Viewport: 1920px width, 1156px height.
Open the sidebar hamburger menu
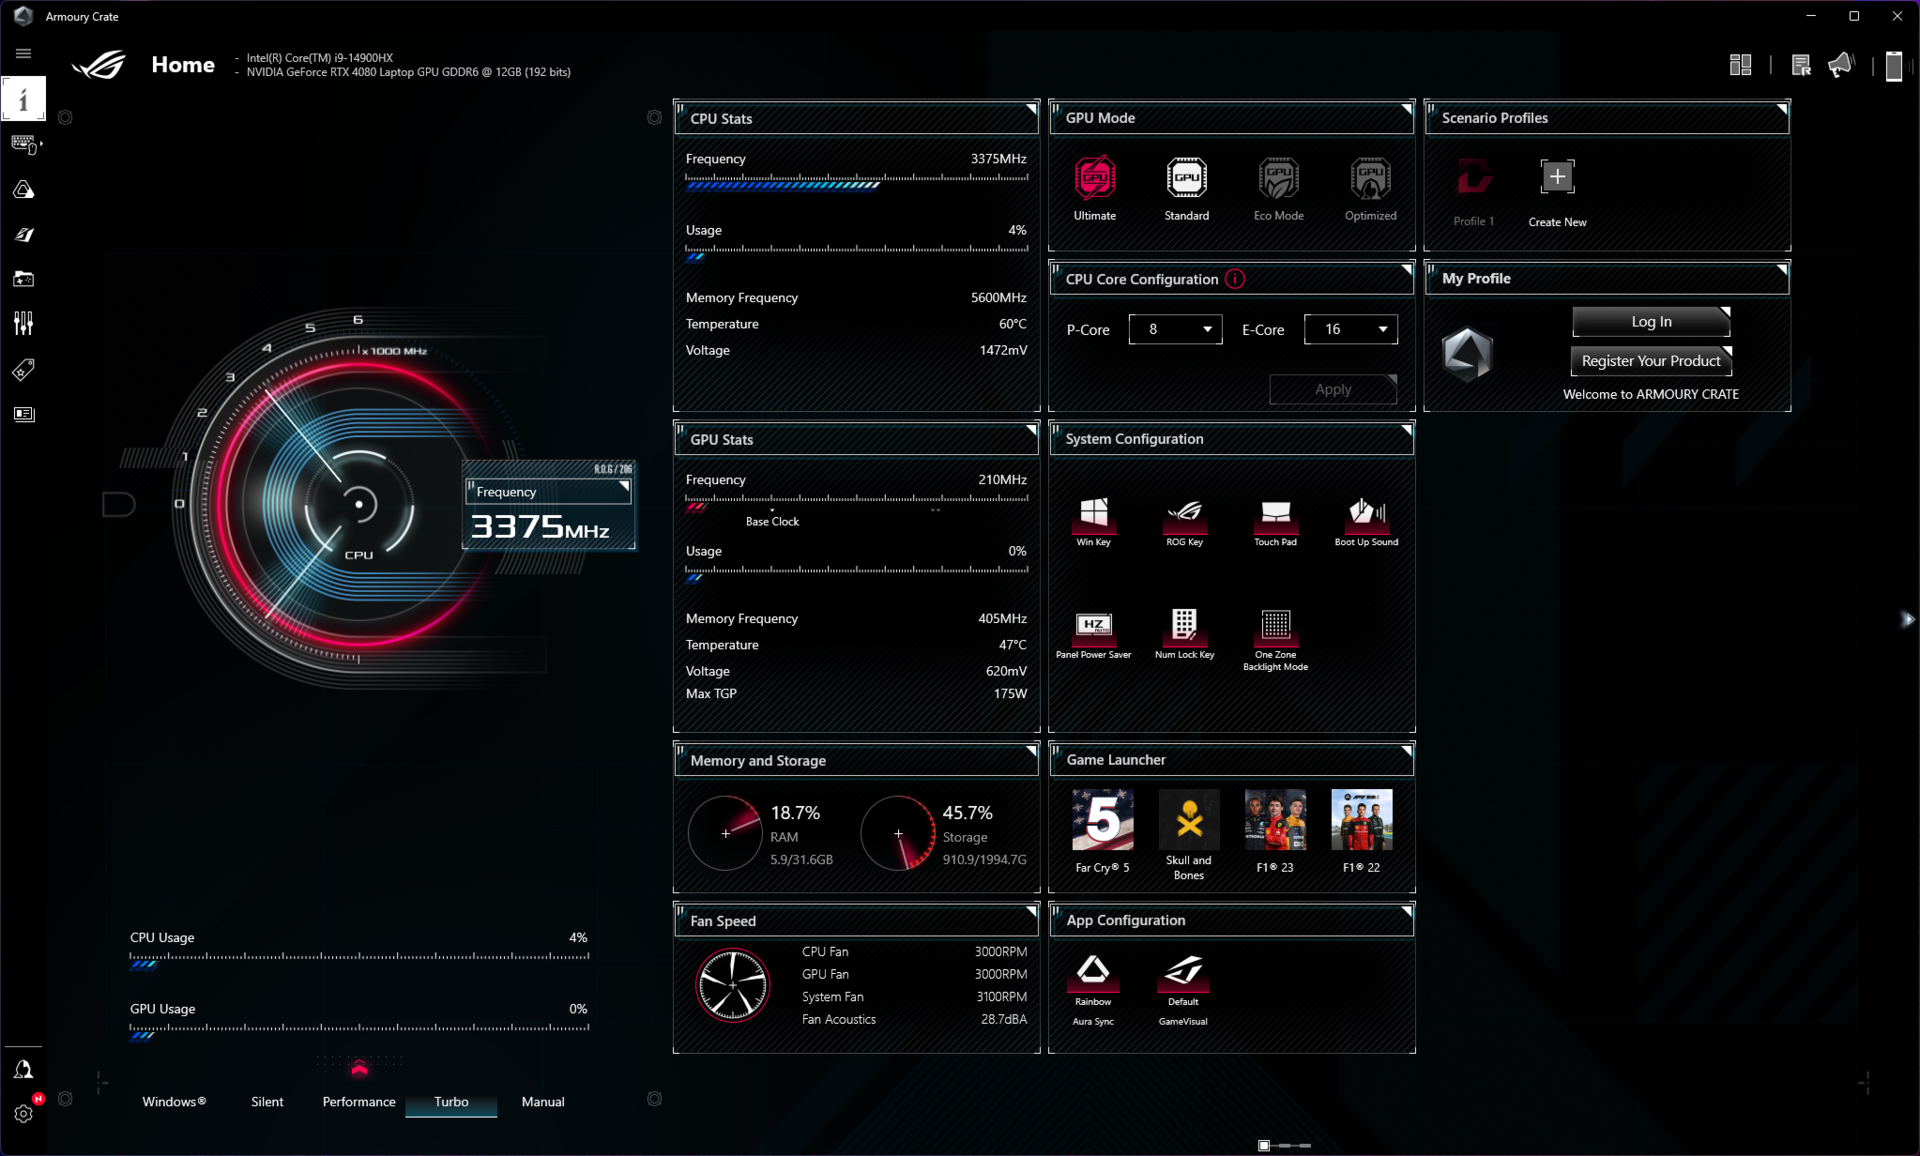[24, 54]
